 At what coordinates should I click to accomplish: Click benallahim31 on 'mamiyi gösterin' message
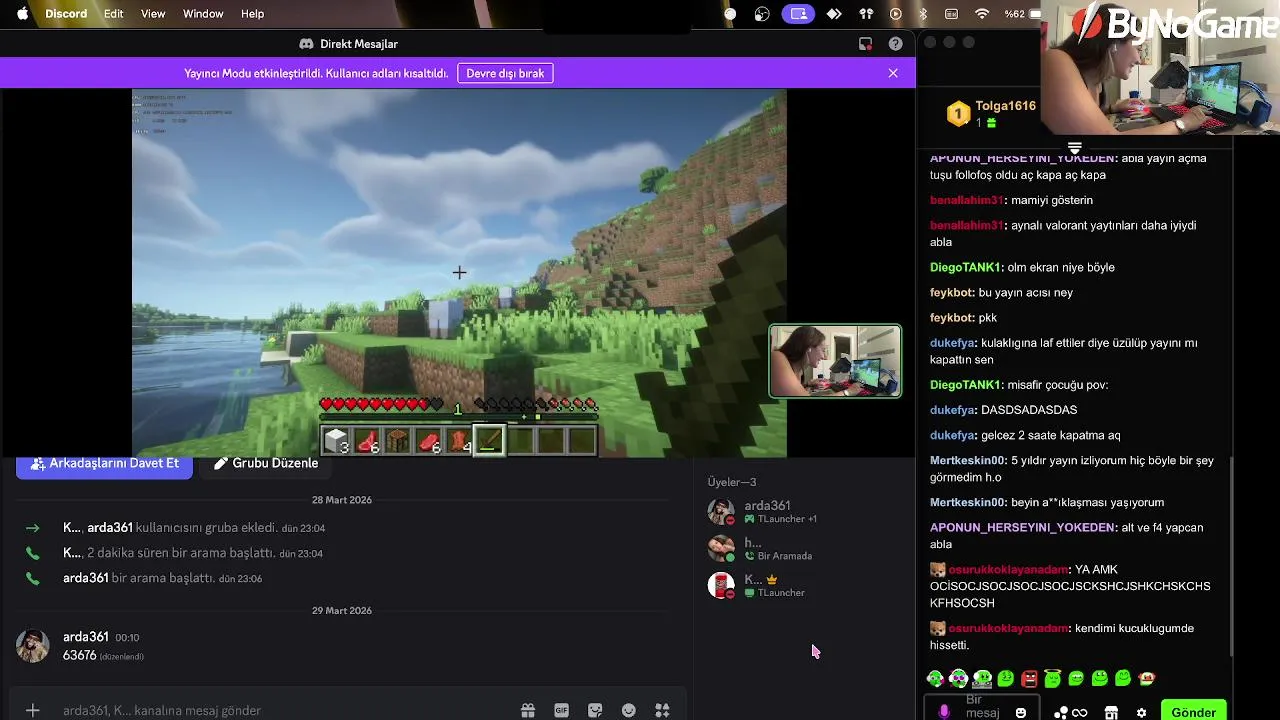967,200
